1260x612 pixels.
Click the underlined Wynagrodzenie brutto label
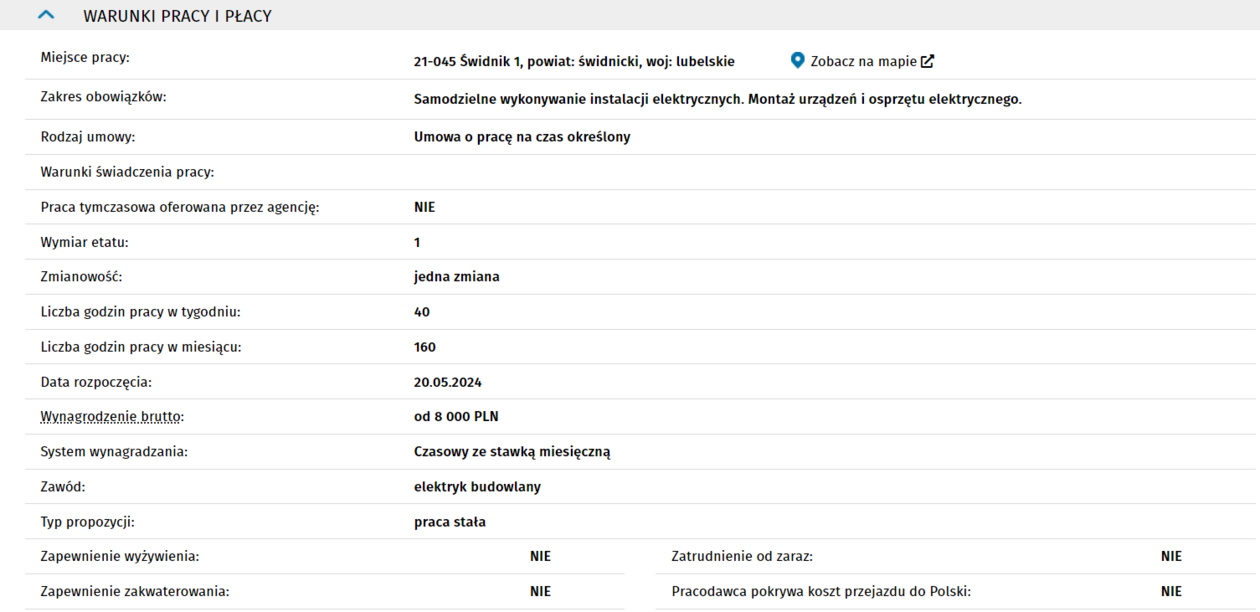[x=112, y=417]
